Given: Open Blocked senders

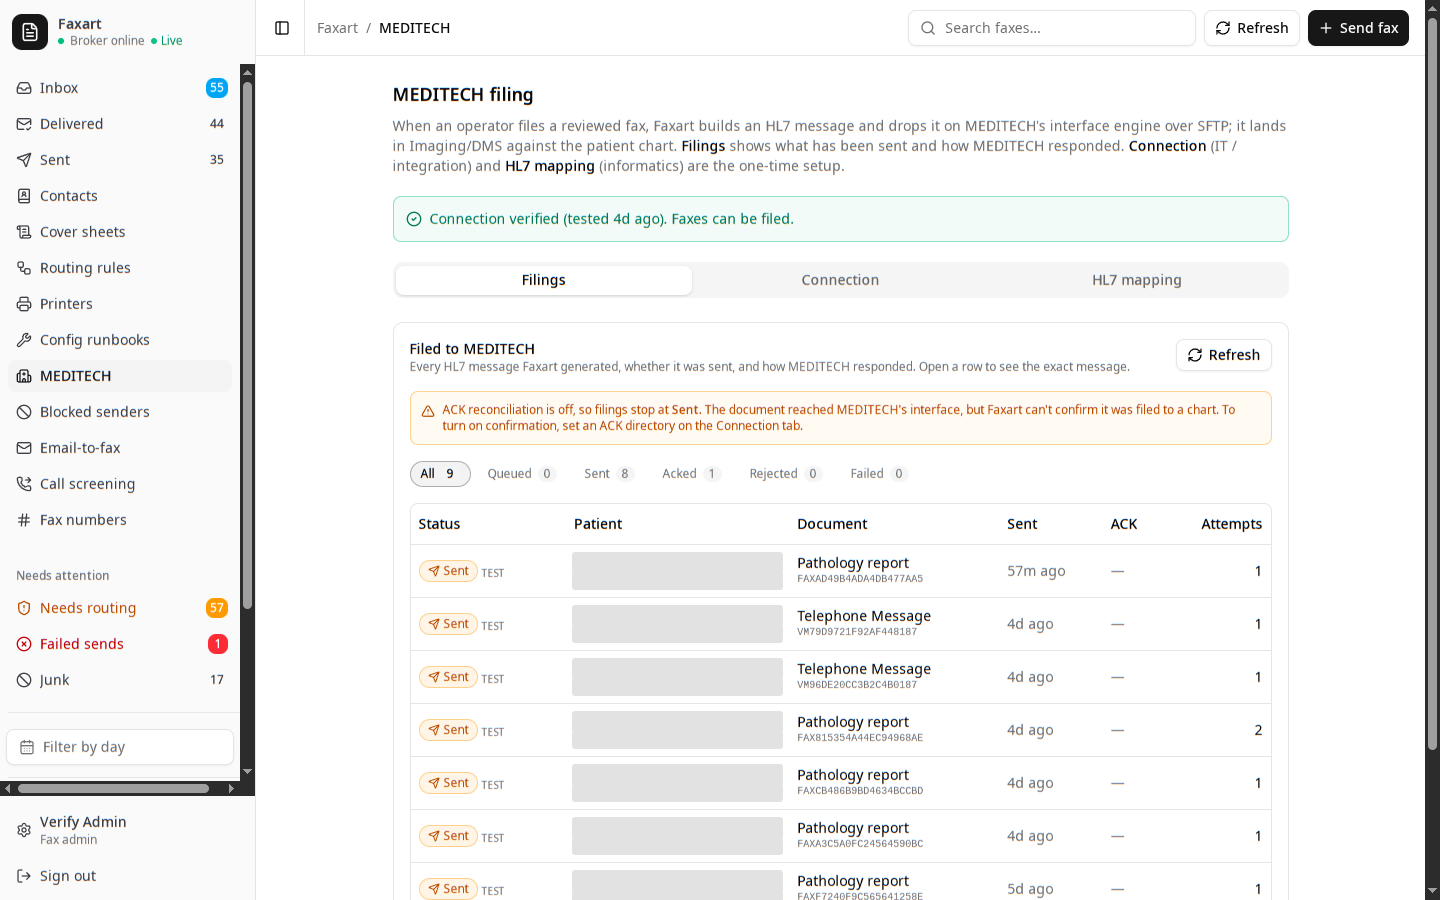Looking at the screenshot, I should click(120, 412).
